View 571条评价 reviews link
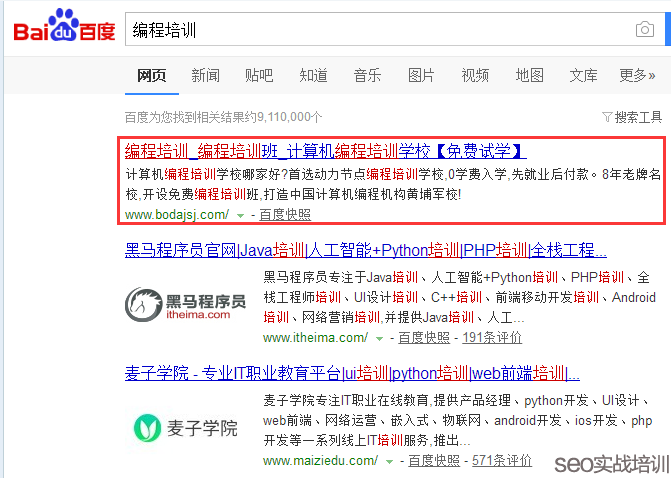Viewport: 671px width, 478px height. point(502,461)
